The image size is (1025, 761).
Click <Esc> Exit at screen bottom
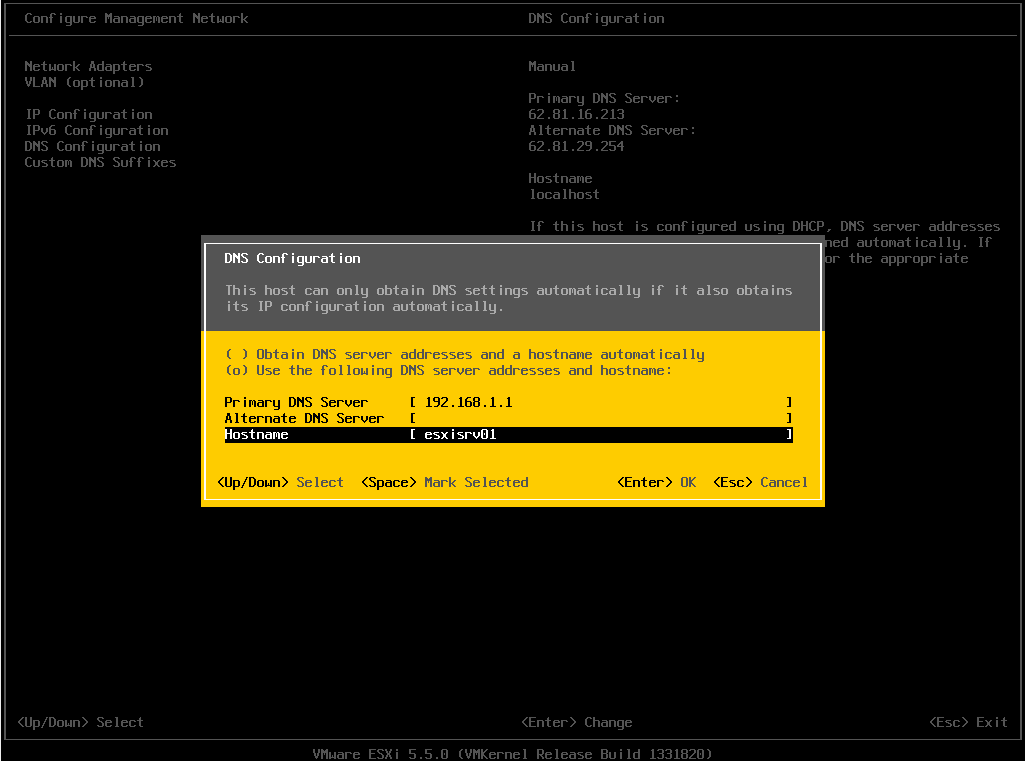coord(968,722)
